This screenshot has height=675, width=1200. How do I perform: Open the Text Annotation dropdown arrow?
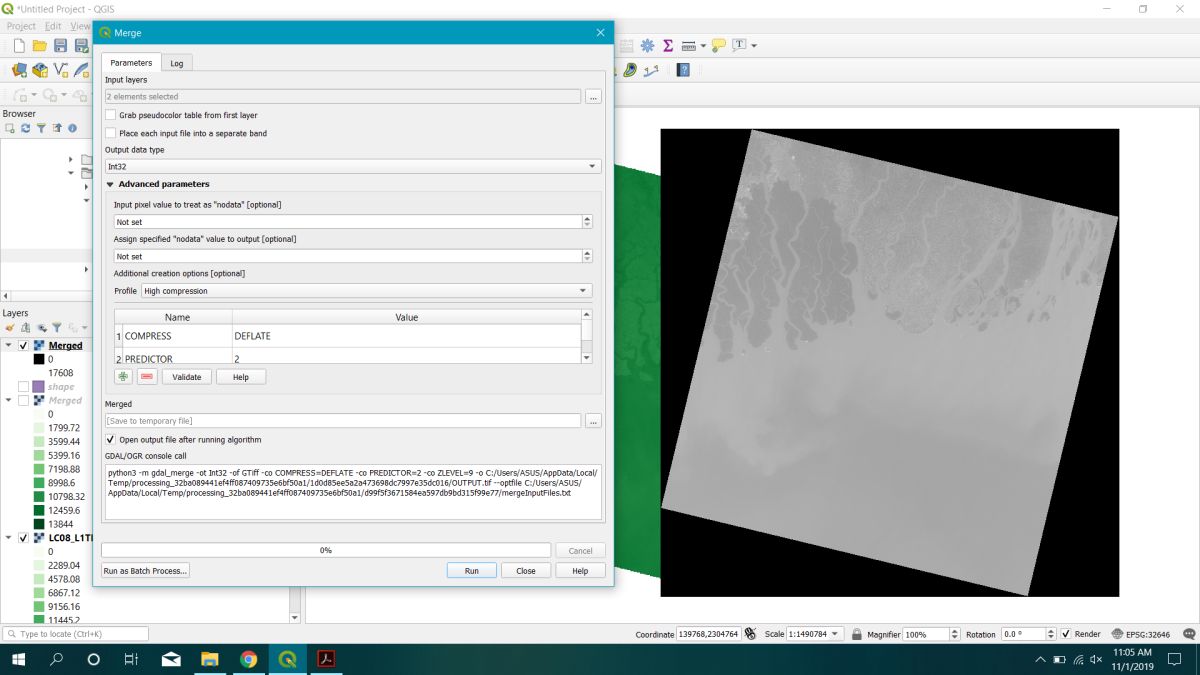coord(754,46)
